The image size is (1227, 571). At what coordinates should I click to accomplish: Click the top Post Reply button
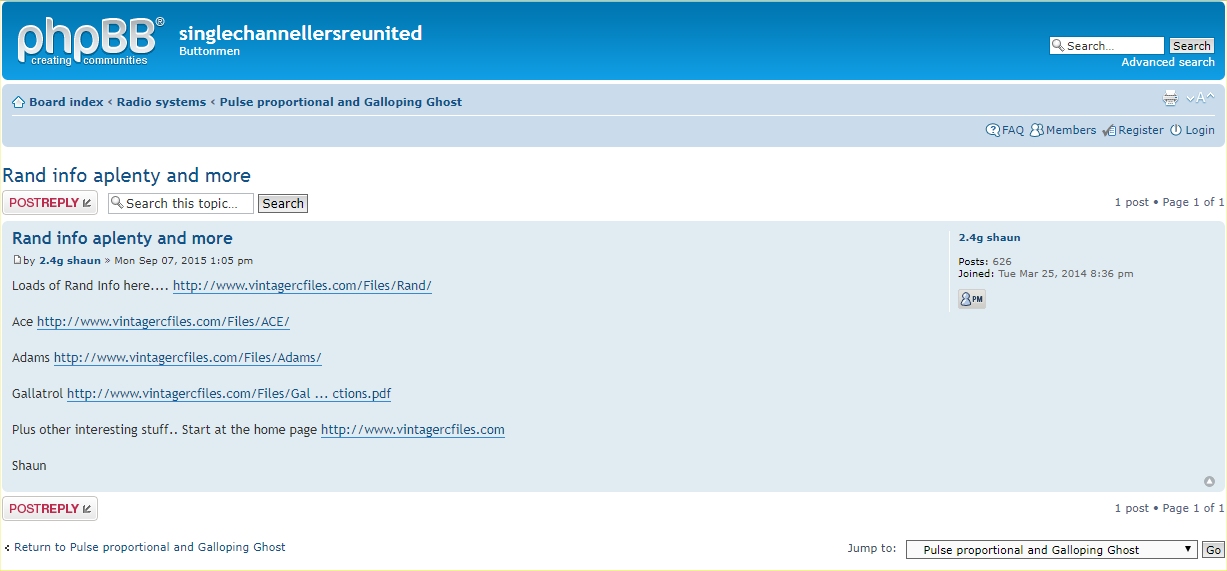(50, 203)
